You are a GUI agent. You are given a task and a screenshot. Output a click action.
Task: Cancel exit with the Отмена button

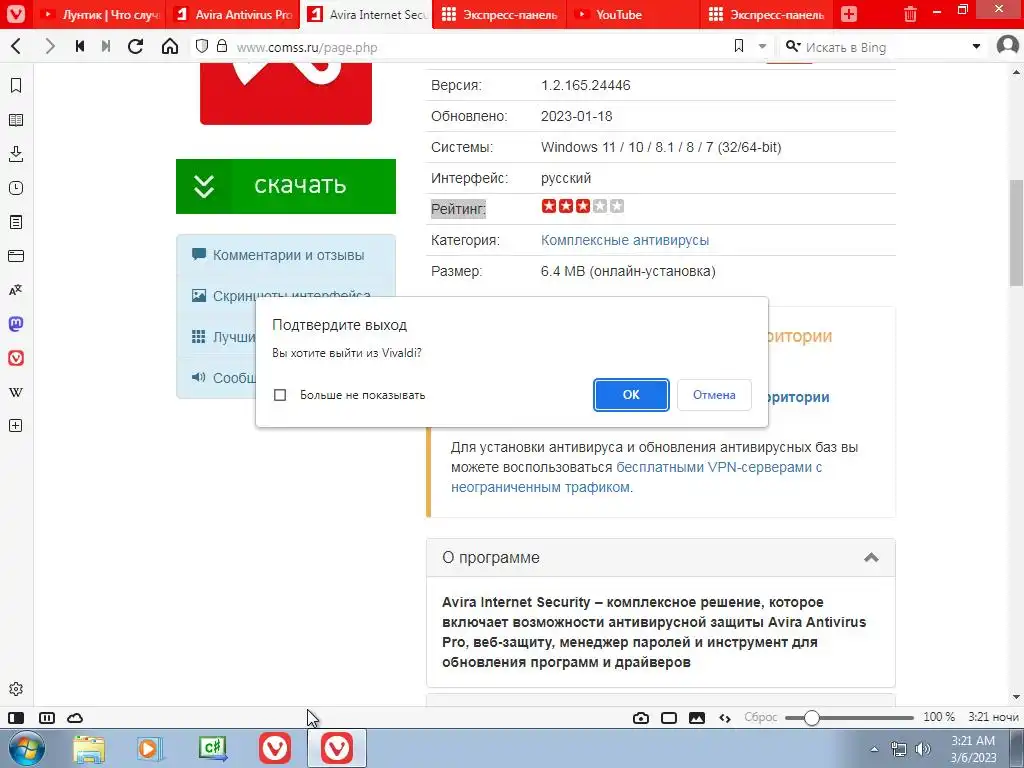714,394
